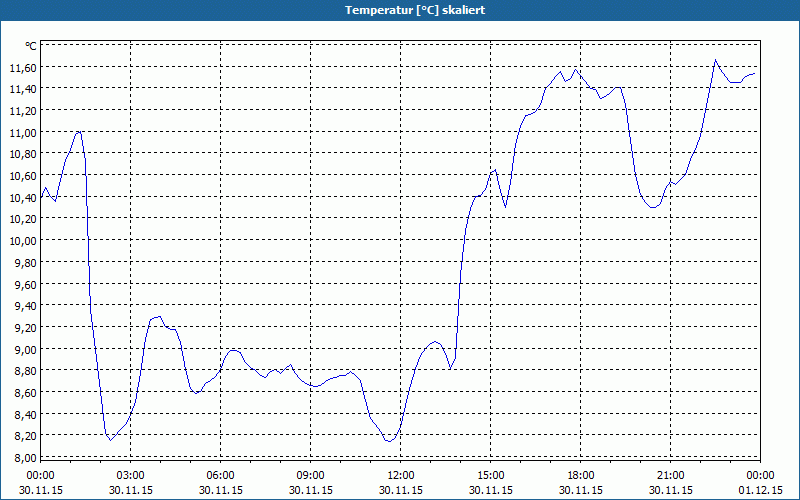The width and height of the screenshot is (800, 500).
Task: Click the 10,00 y-axis value
Action: click(23, 240)
